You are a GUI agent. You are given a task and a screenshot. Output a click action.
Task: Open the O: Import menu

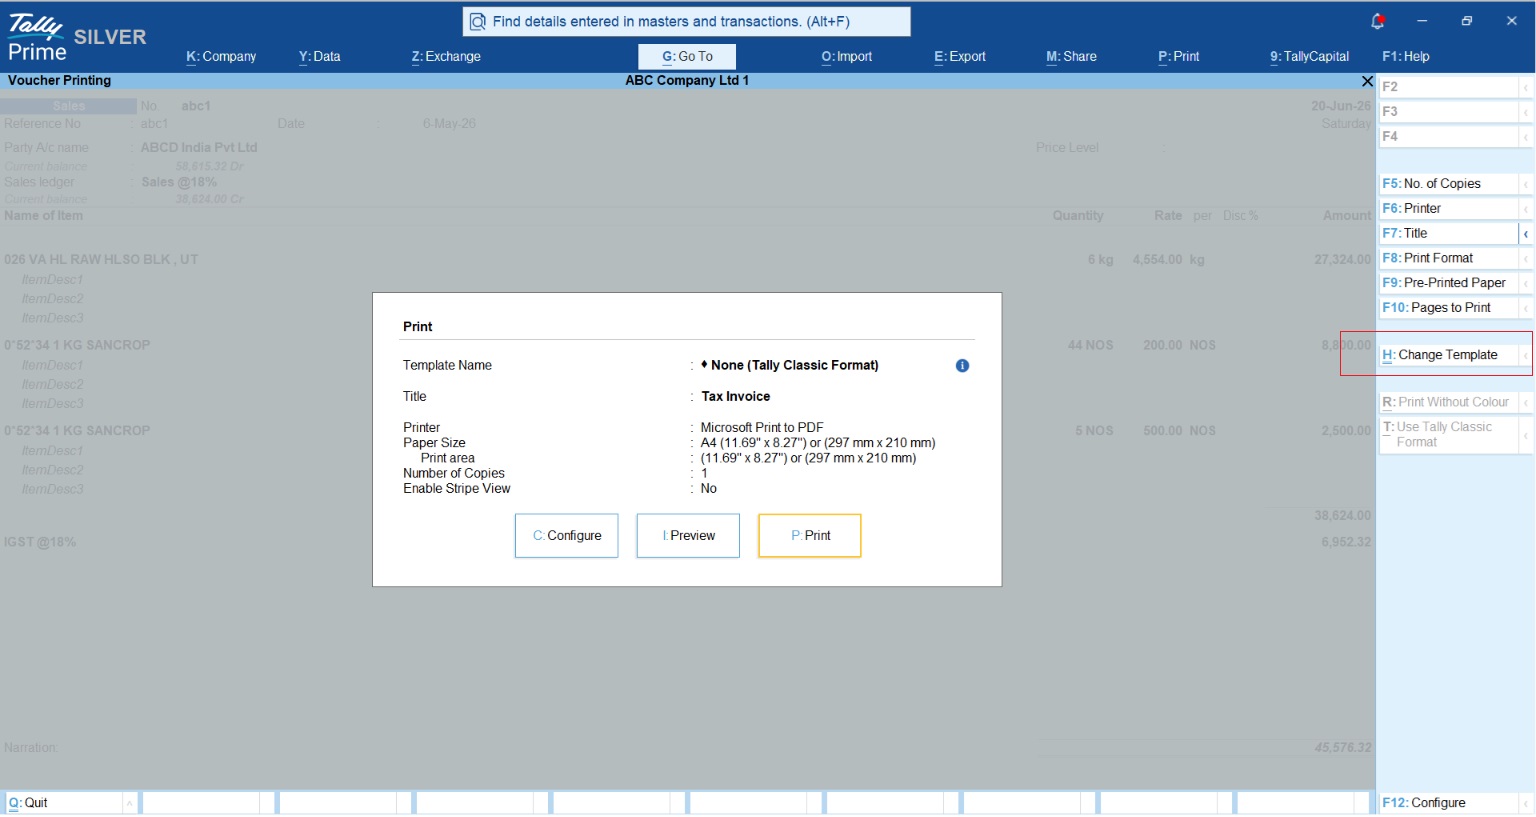[x=847, y=57]
